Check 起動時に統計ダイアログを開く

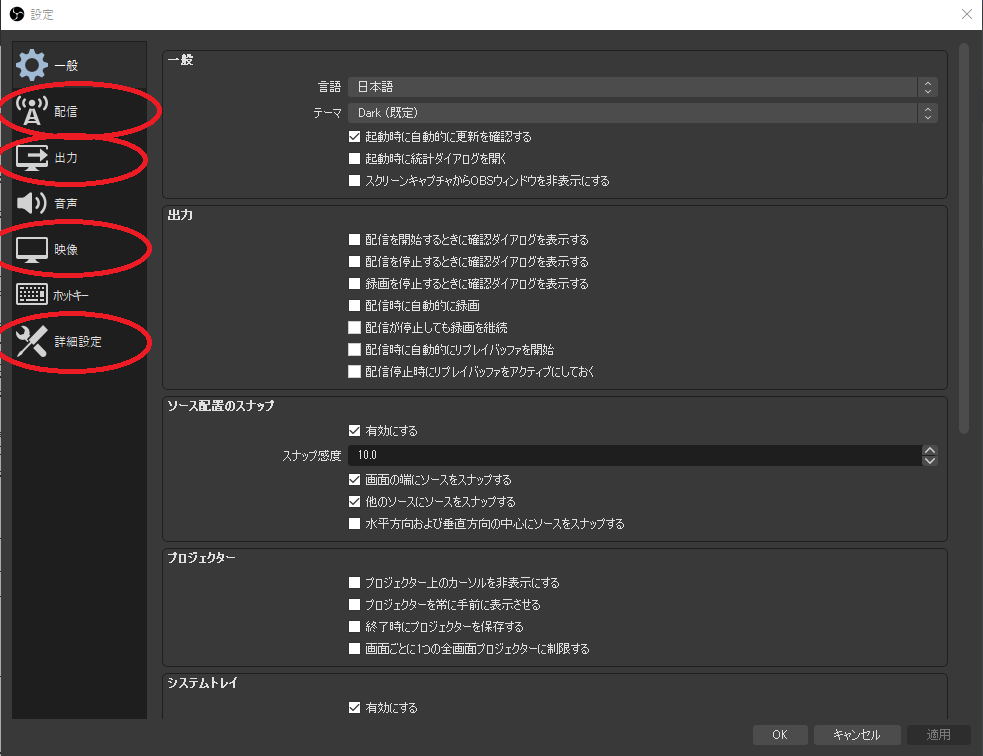(354, 159)
